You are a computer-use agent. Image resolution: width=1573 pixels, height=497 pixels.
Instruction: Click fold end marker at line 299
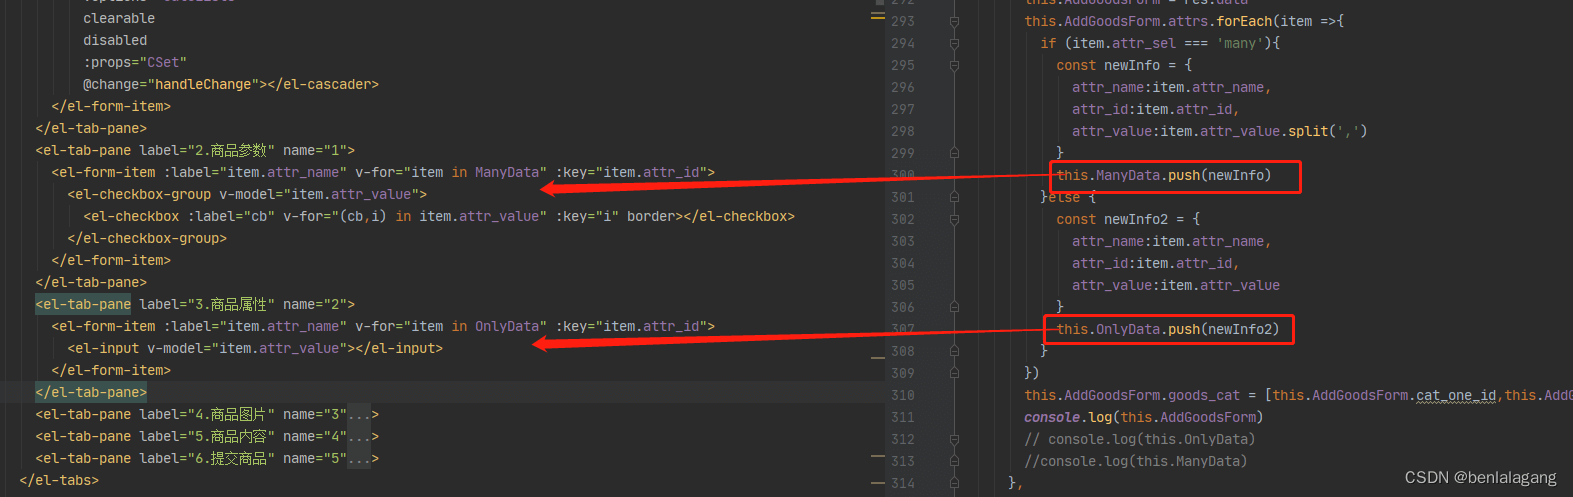(x=954, y=153)
